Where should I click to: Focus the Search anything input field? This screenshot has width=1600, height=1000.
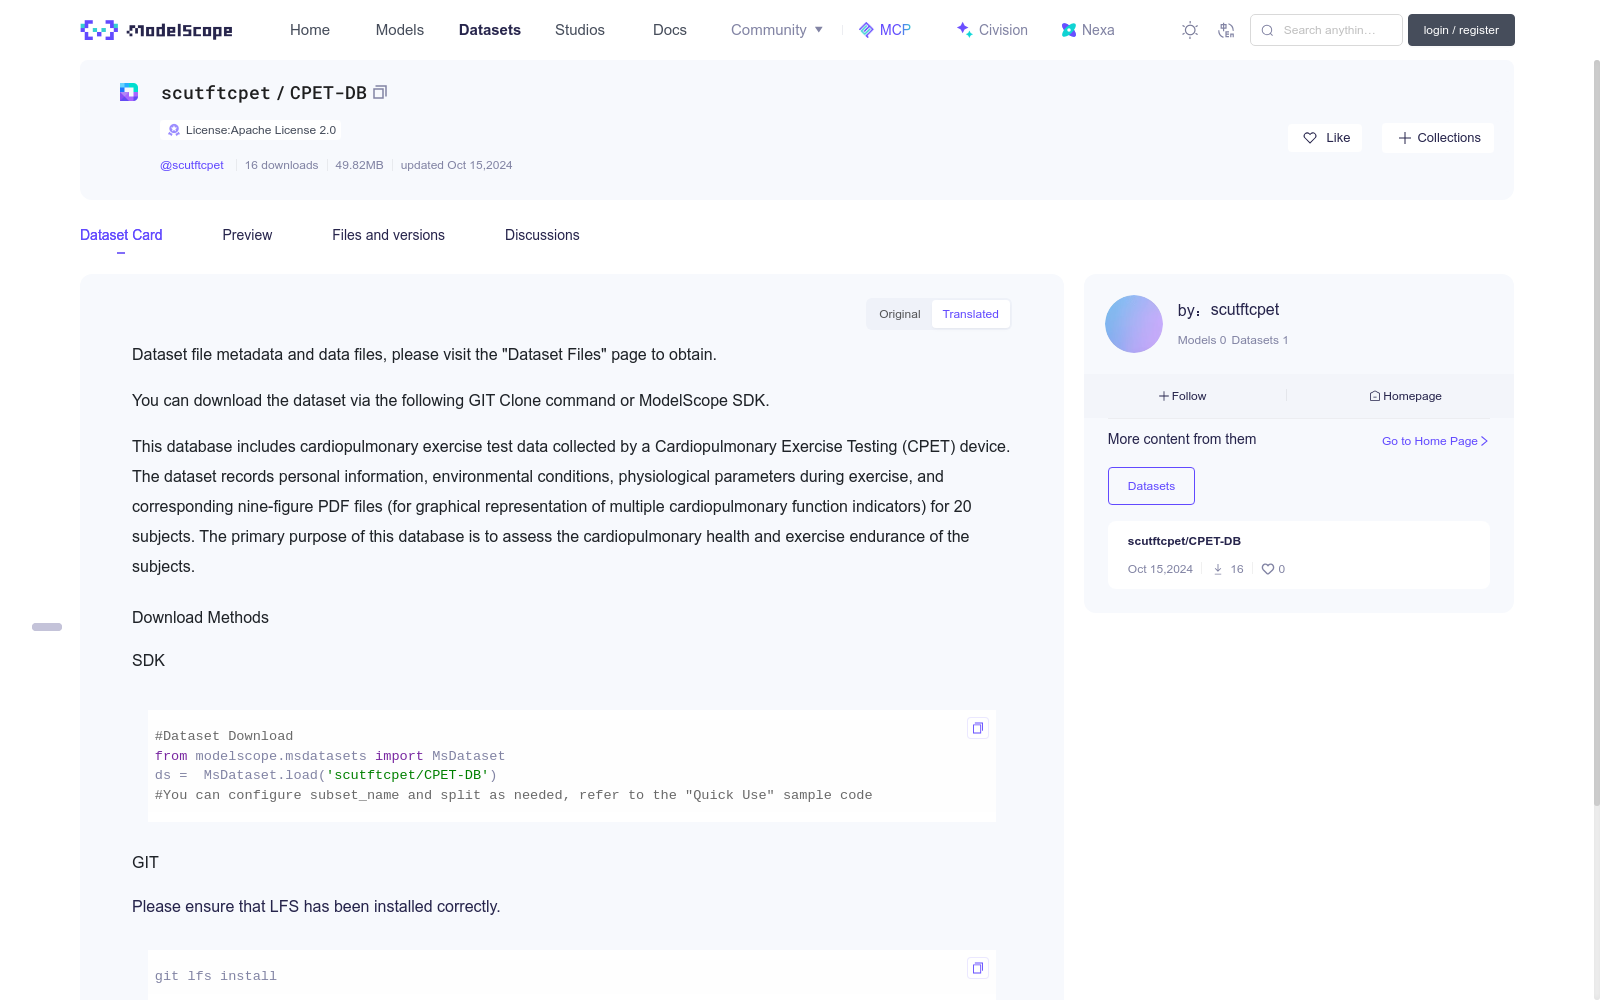point(1326,30)
